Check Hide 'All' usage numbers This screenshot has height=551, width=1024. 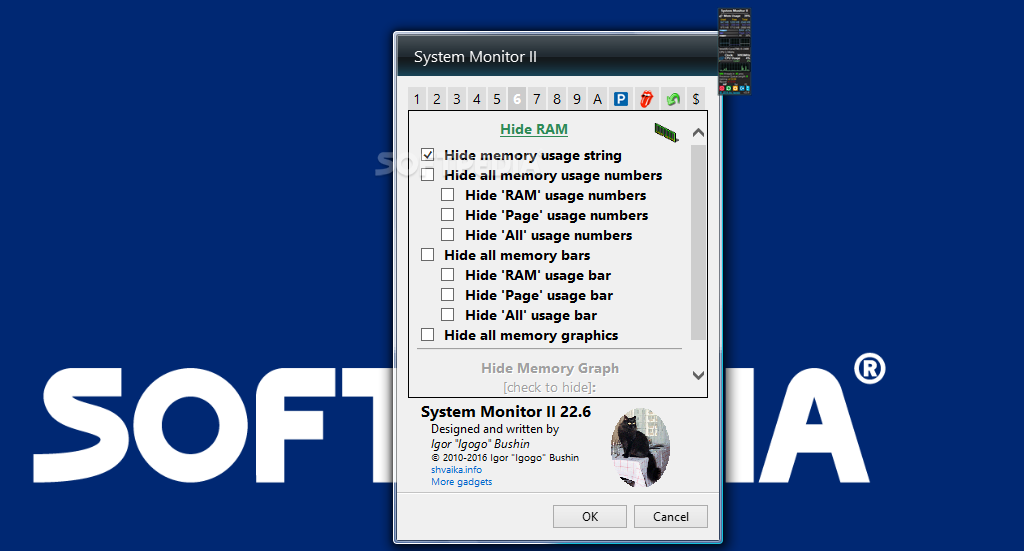(x=447, y=234)
